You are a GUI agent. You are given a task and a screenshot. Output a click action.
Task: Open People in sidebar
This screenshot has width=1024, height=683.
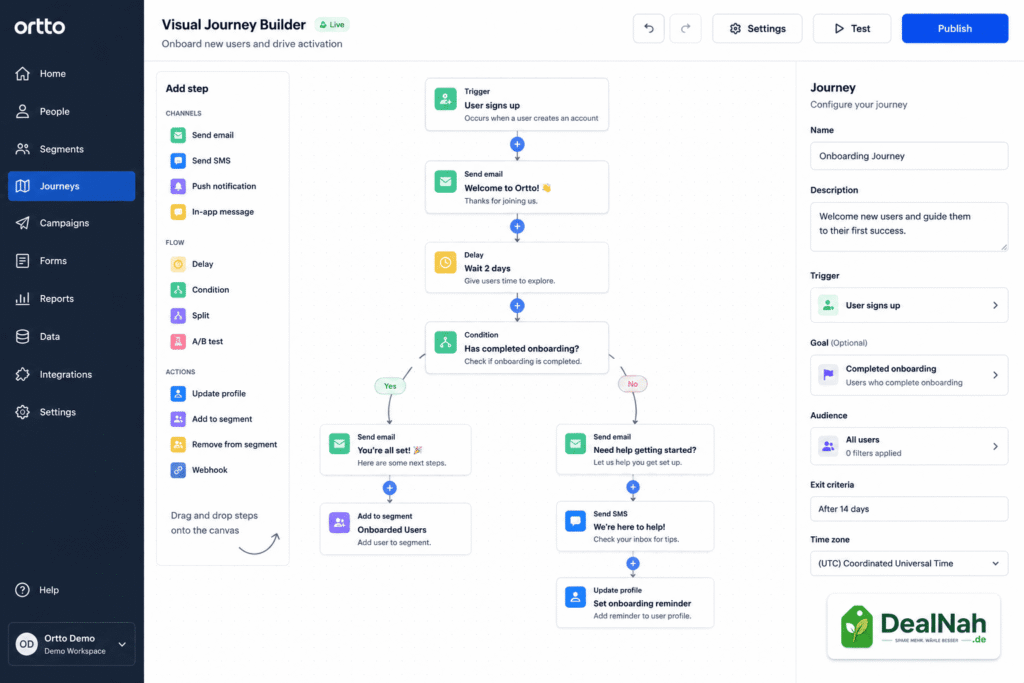tap(71, 112)
